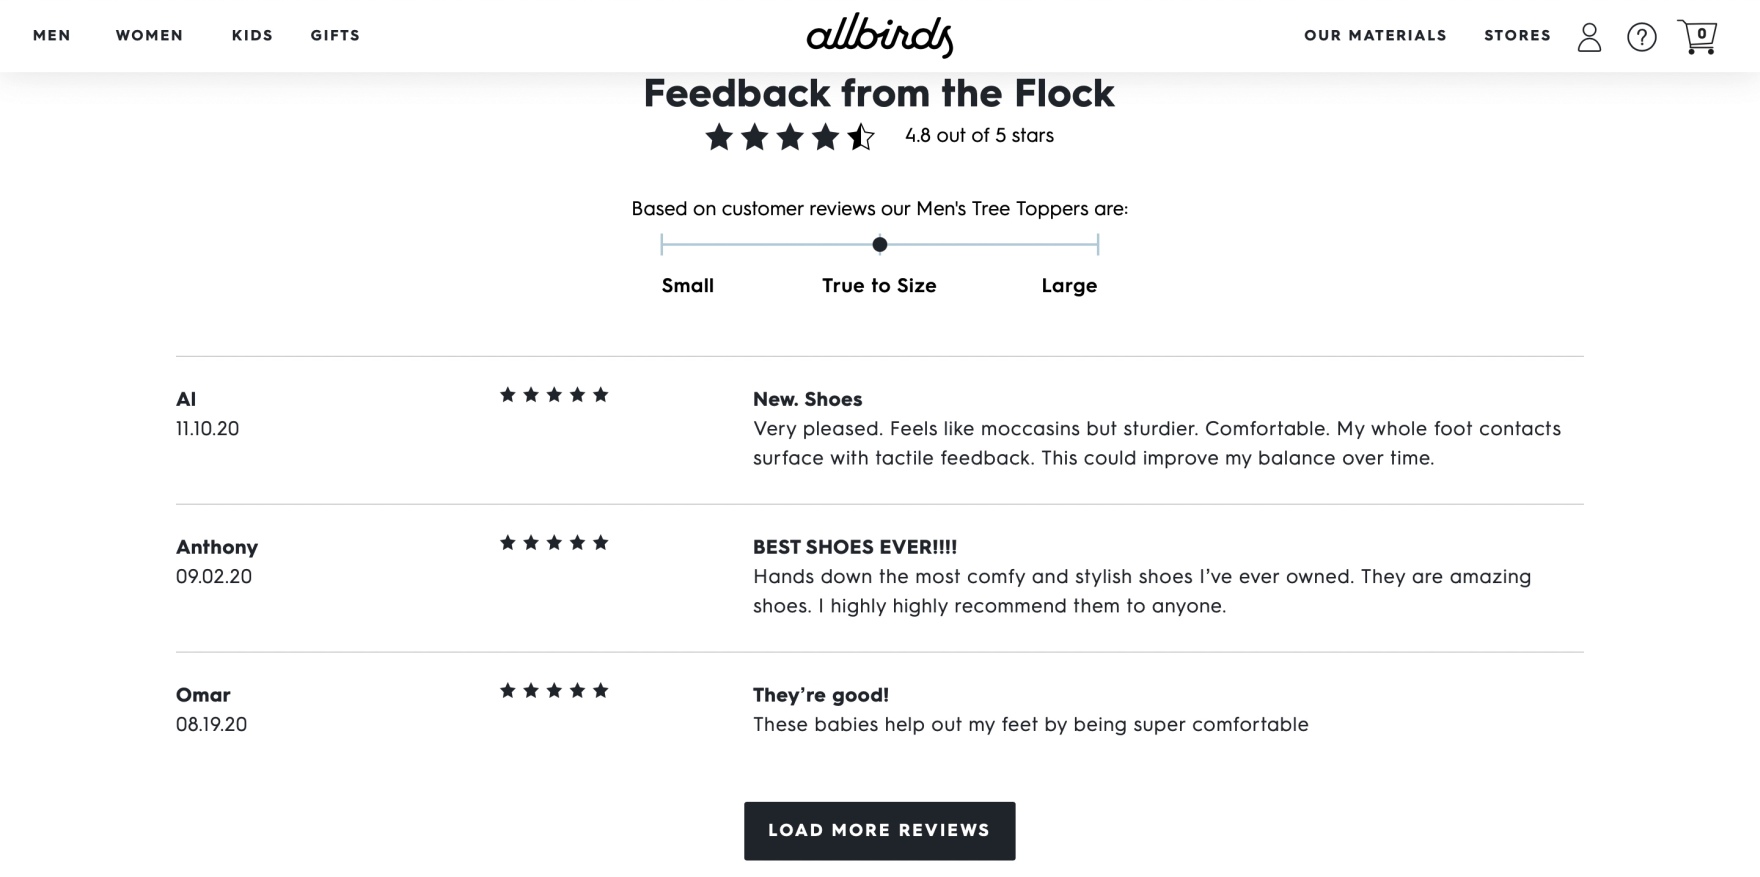The height and width of the screenshot is (877, 1760).
Task: Open the Kids menu
Action: [252, 36]
